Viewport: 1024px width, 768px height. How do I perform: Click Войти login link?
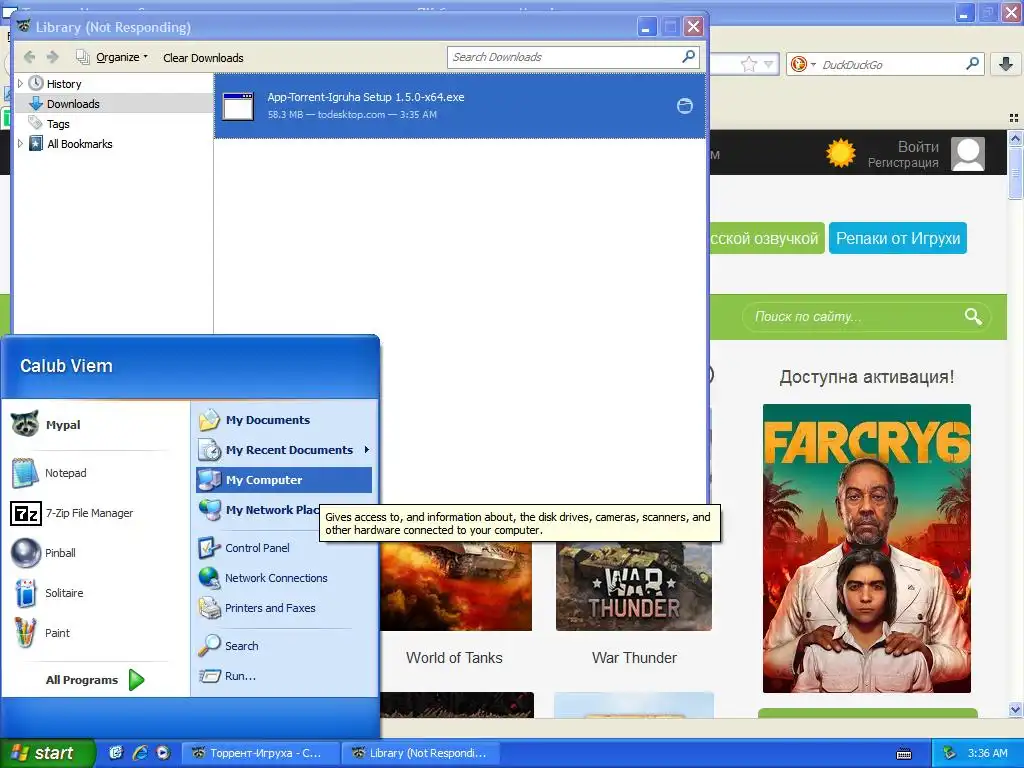918,146
